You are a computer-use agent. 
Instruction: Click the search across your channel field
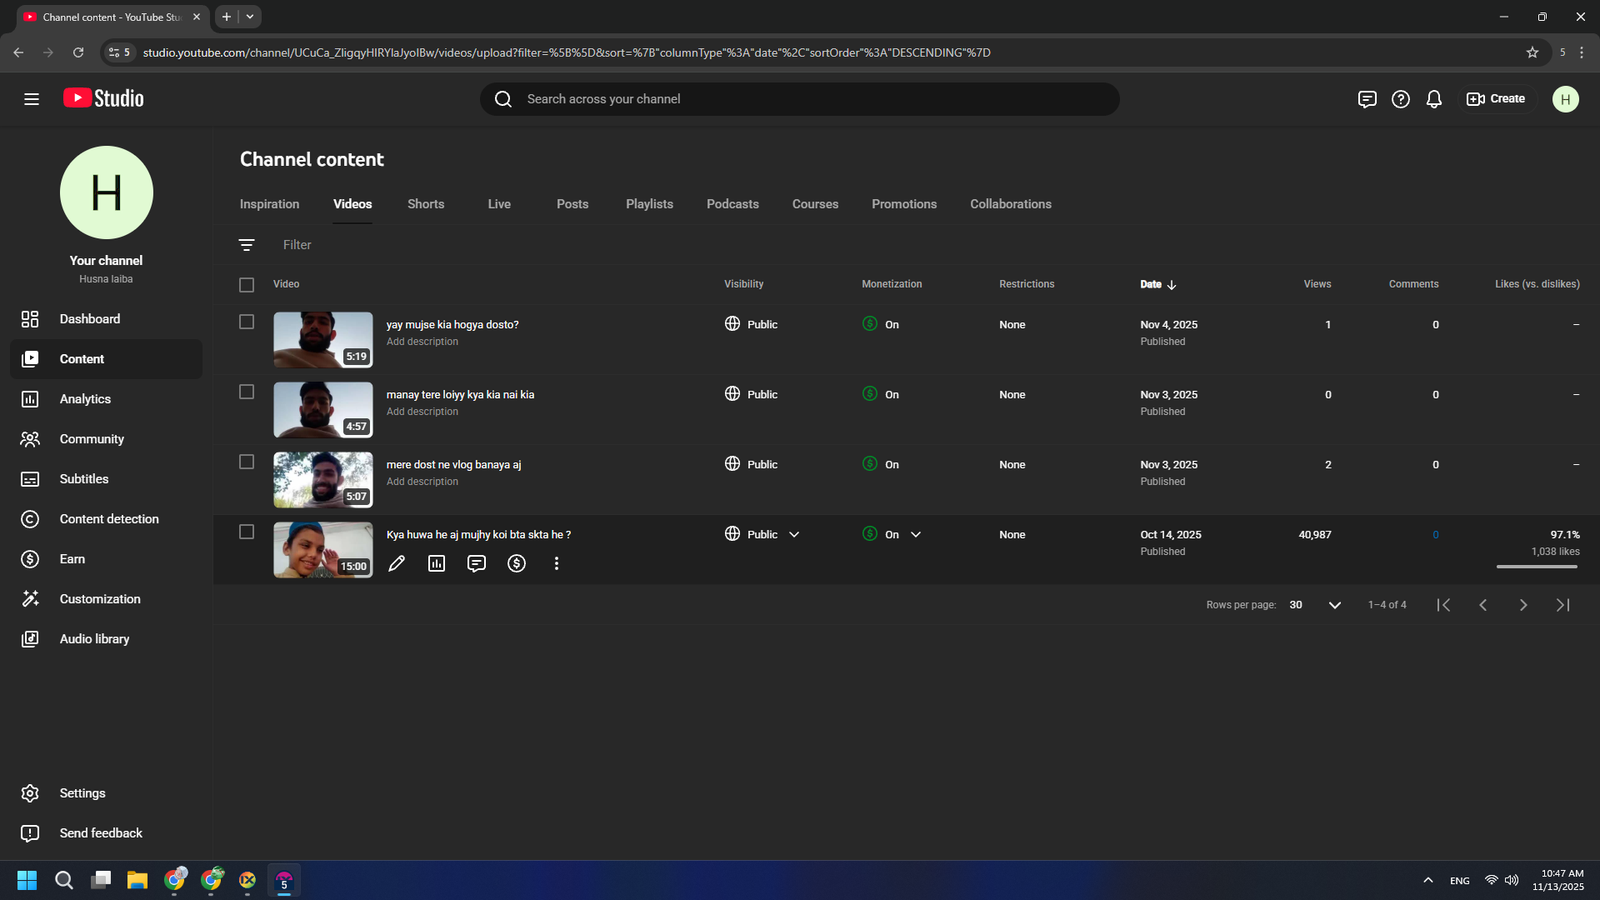[x=800, y=99]
